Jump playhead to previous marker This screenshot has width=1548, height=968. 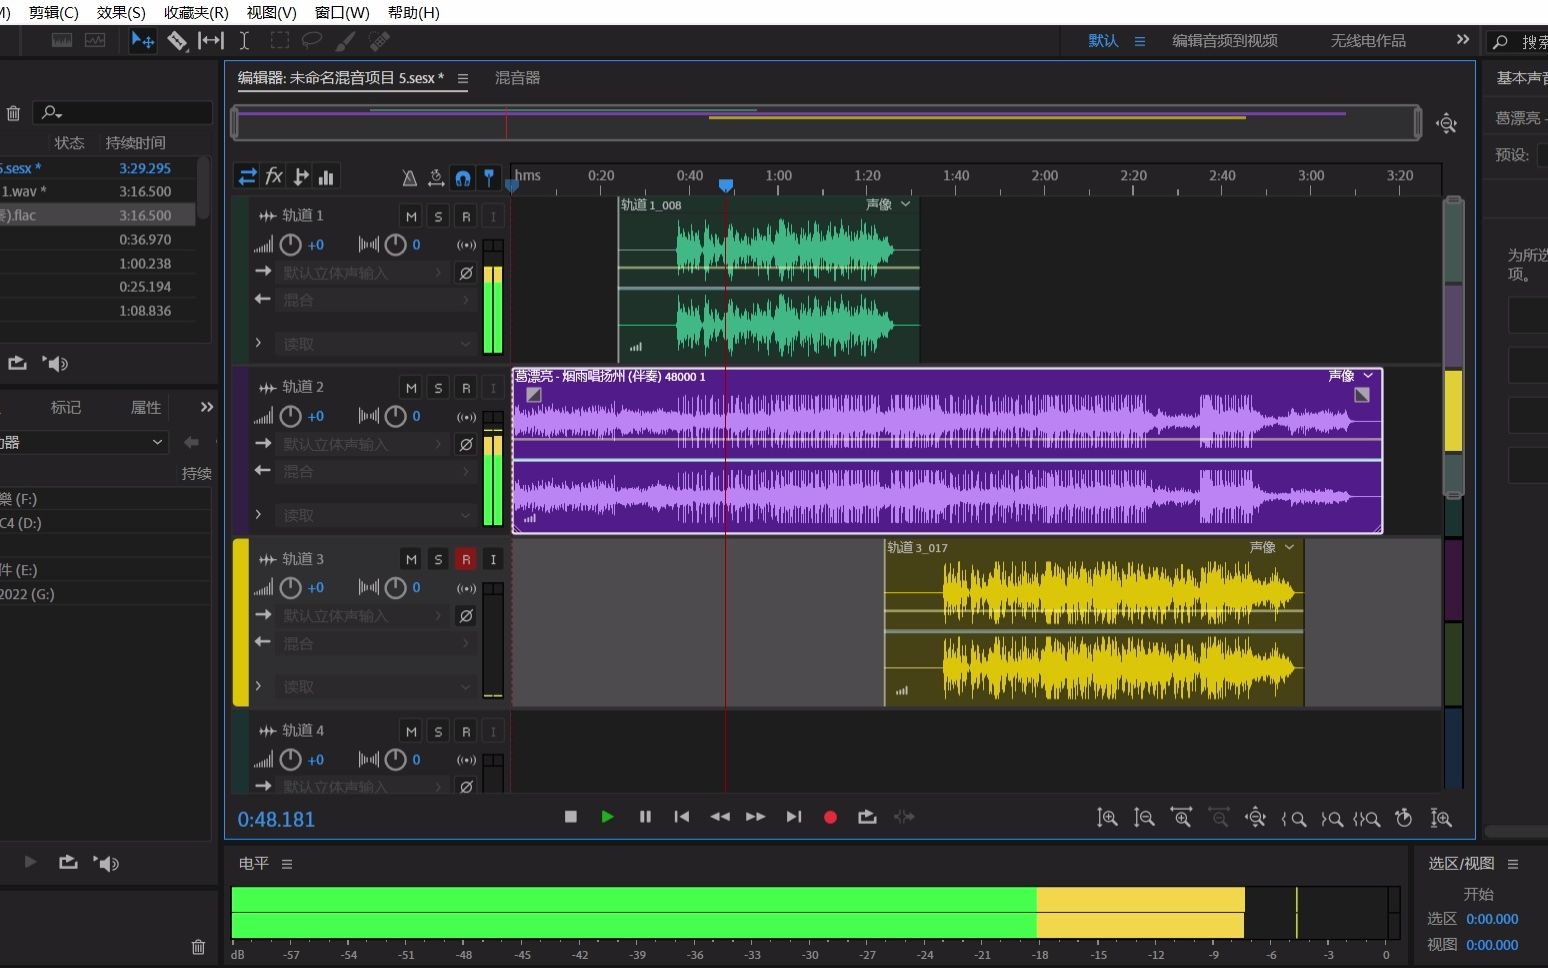pyautogui.click(x=682, y=817)
